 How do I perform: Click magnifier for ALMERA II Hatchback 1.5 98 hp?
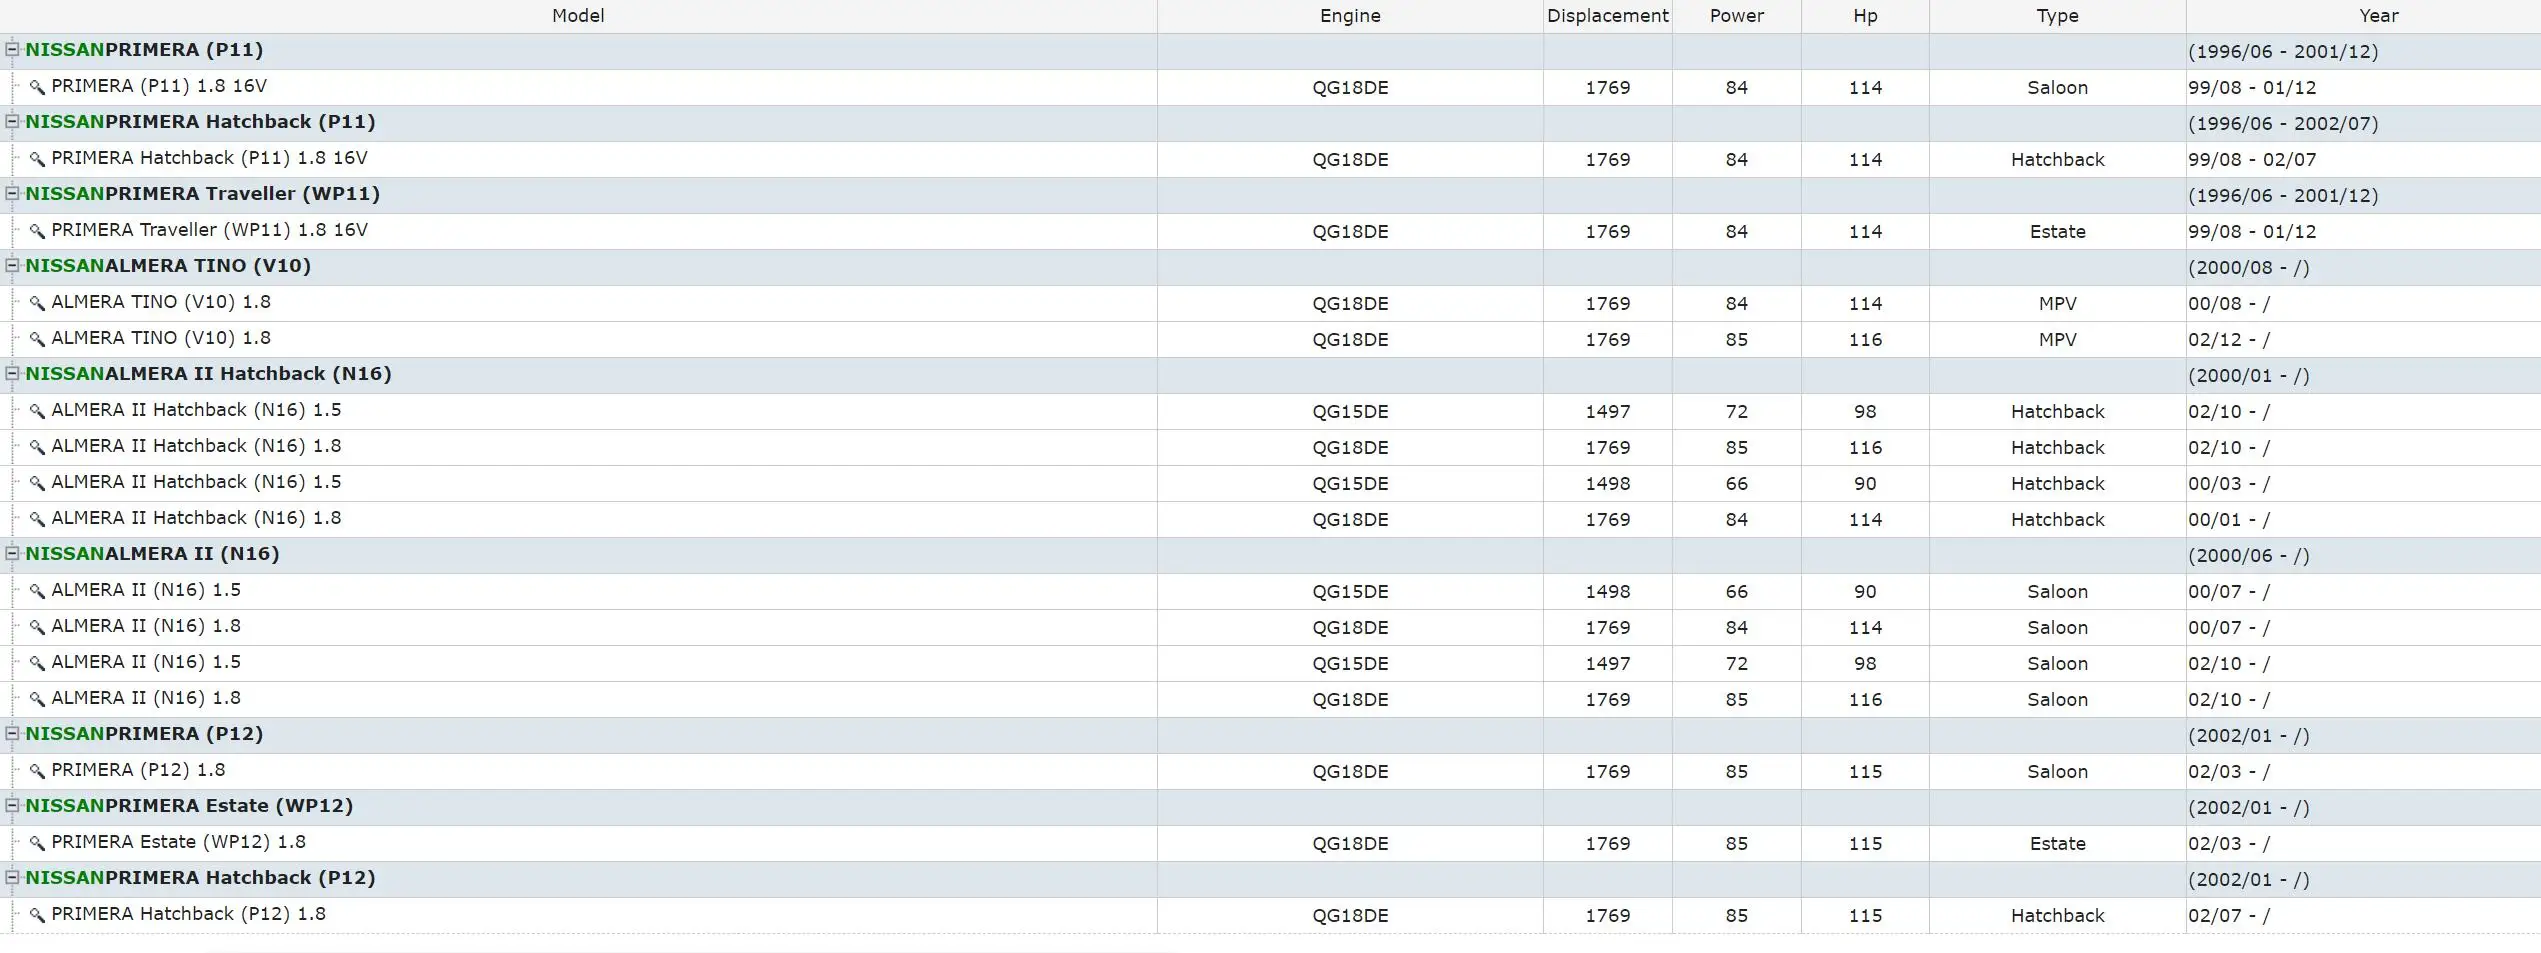(37, 411)
